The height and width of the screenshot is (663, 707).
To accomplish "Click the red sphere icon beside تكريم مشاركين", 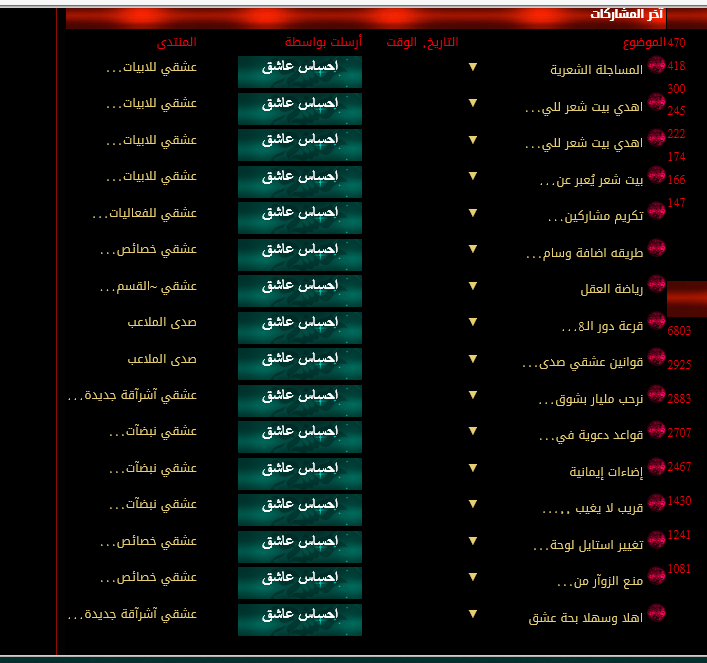I will click(656, 211).
